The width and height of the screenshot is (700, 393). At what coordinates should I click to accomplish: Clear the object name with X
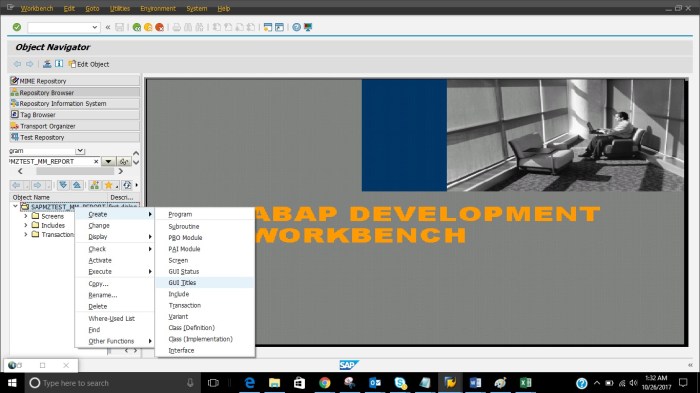pos(96,161)
